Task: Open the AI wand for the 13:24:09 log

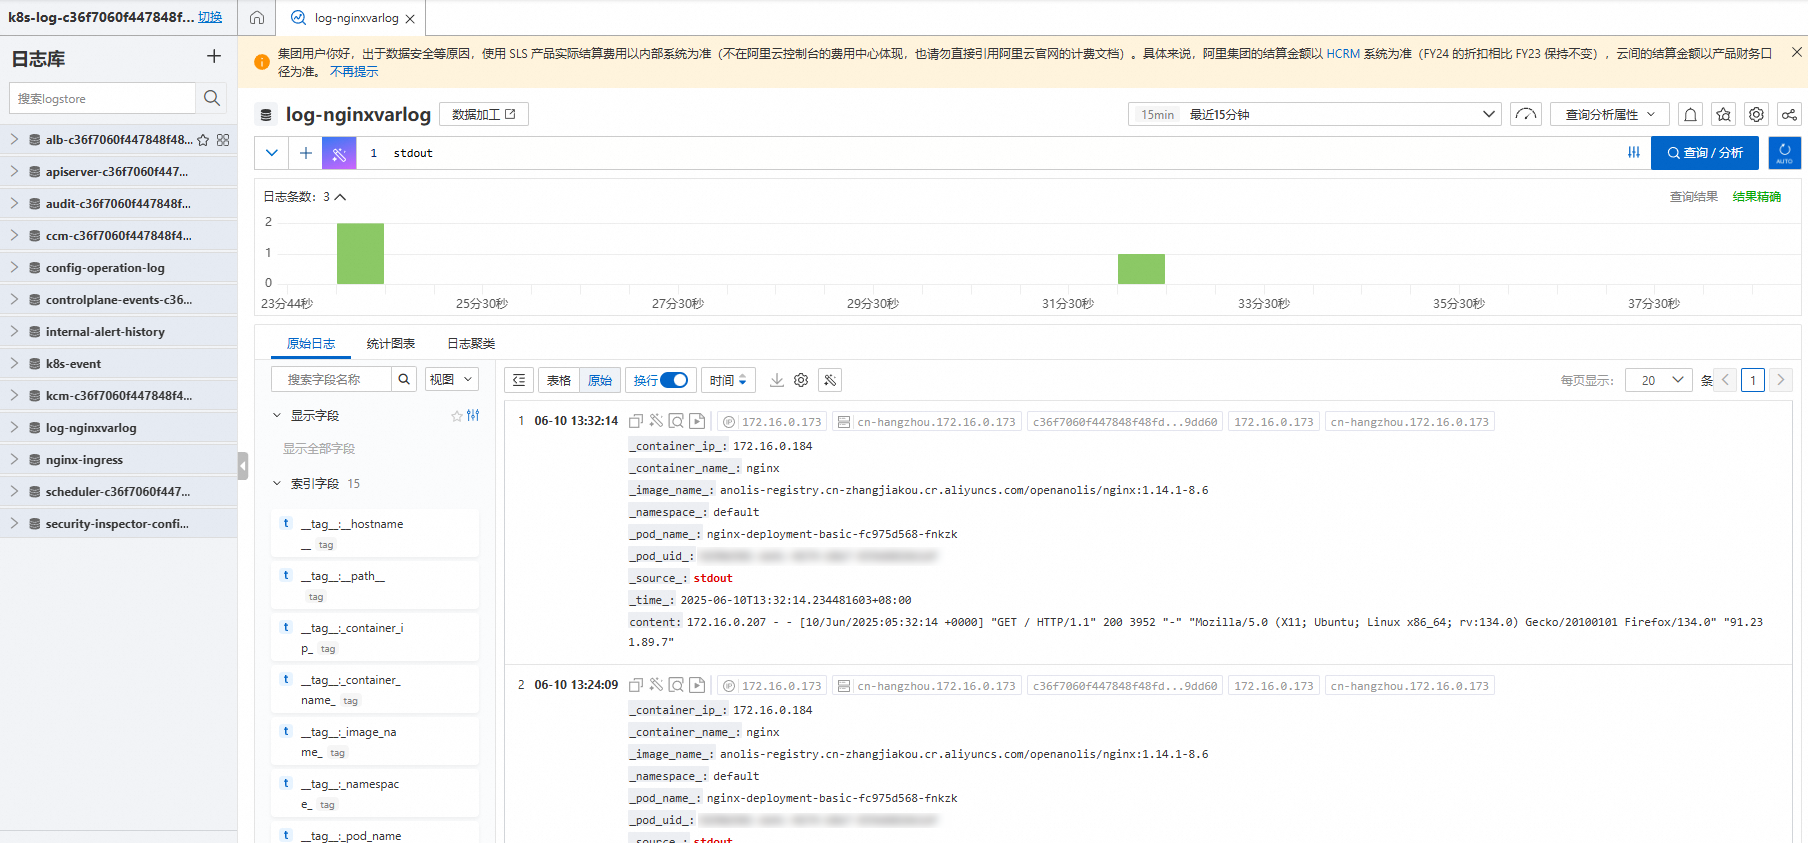Action: (656, 685)
